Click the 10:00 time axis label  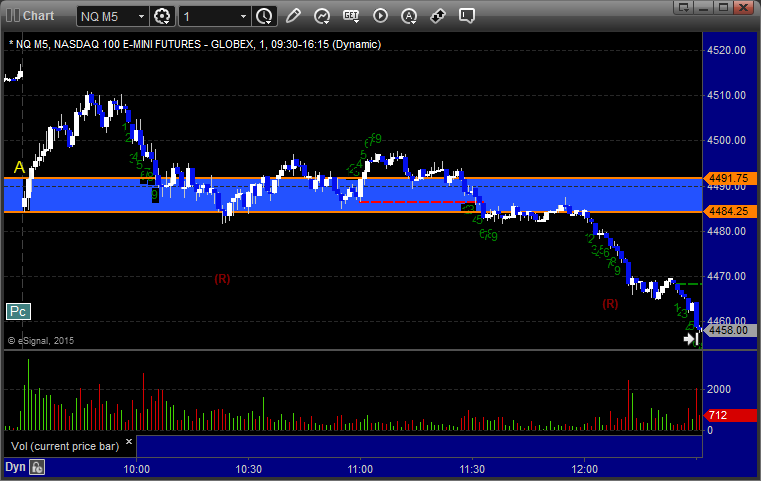click(x=136, y=469)
